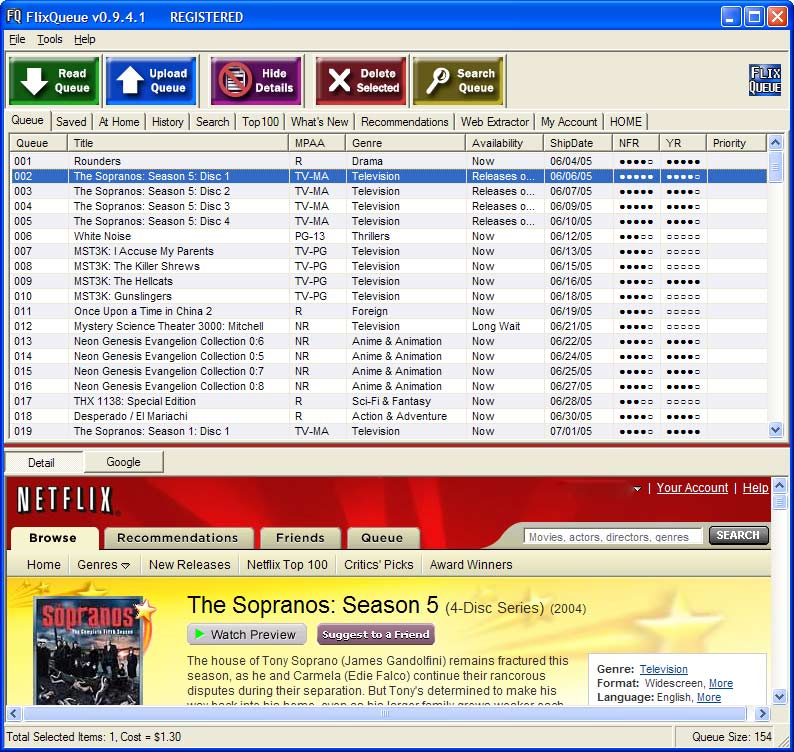This screenshot has width=794, height=752.
Task: Click the Search Queue magnifier button
Action: pos(458,81)
